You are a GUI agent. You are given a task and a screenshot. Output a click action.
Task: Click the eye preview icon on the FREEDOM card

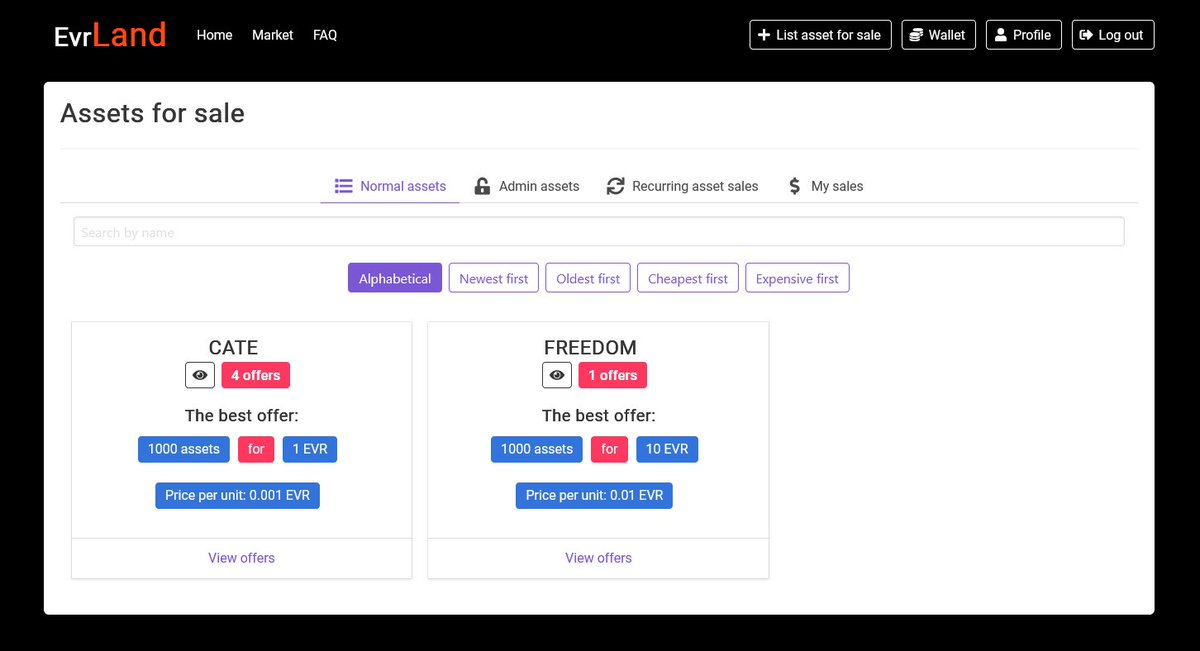557,375
